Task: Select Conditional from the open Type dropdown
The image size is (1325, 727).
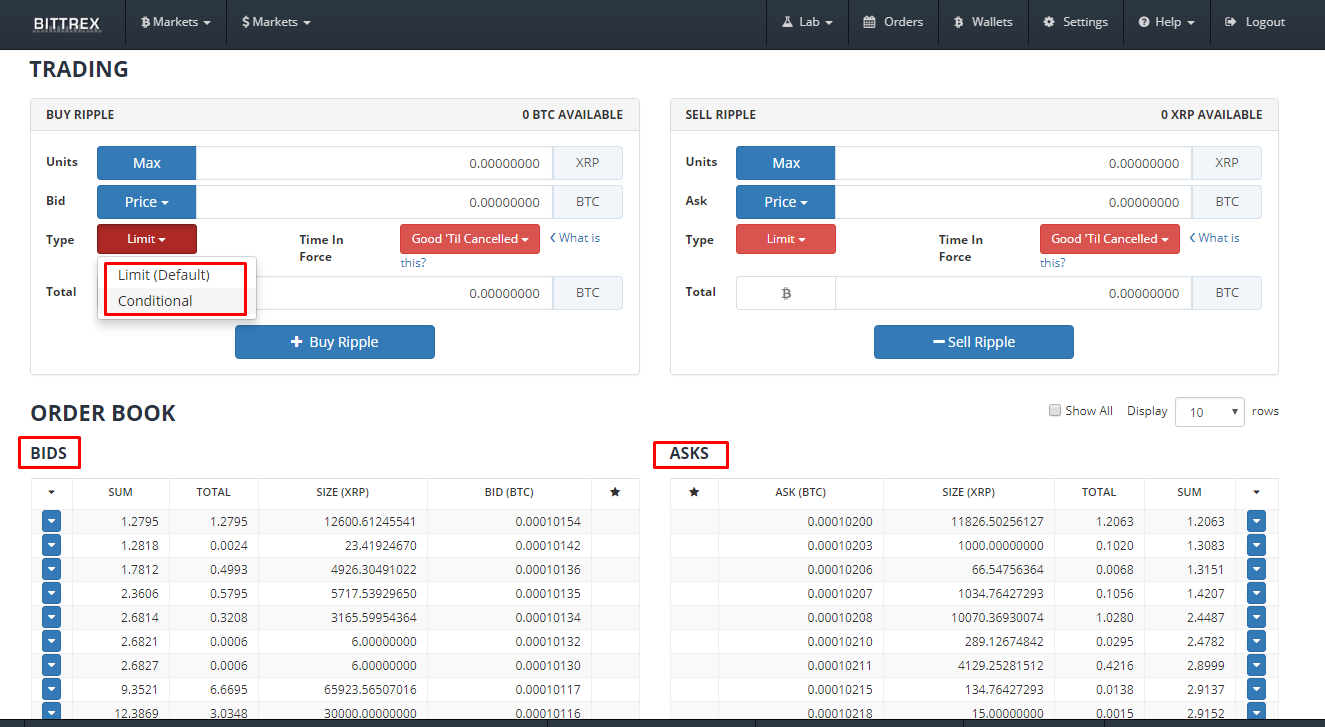Action: [154, 300]
